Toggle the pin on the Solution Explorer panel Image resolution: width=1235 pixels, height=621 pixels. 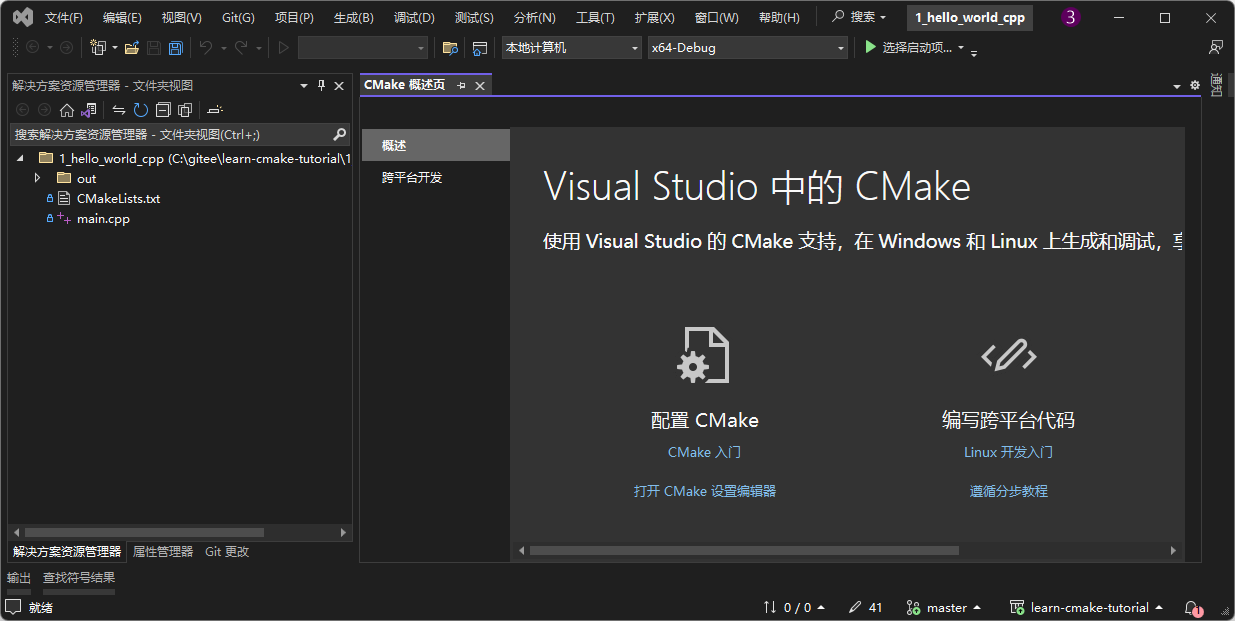click(x=320, y=85)
